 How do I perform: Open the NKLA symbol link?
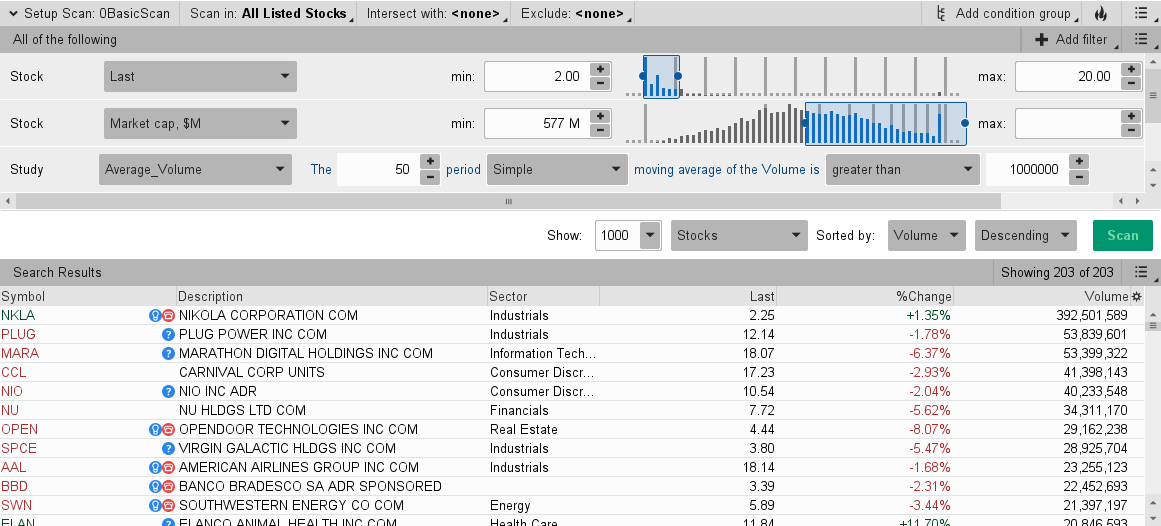(x=18, y=316)
